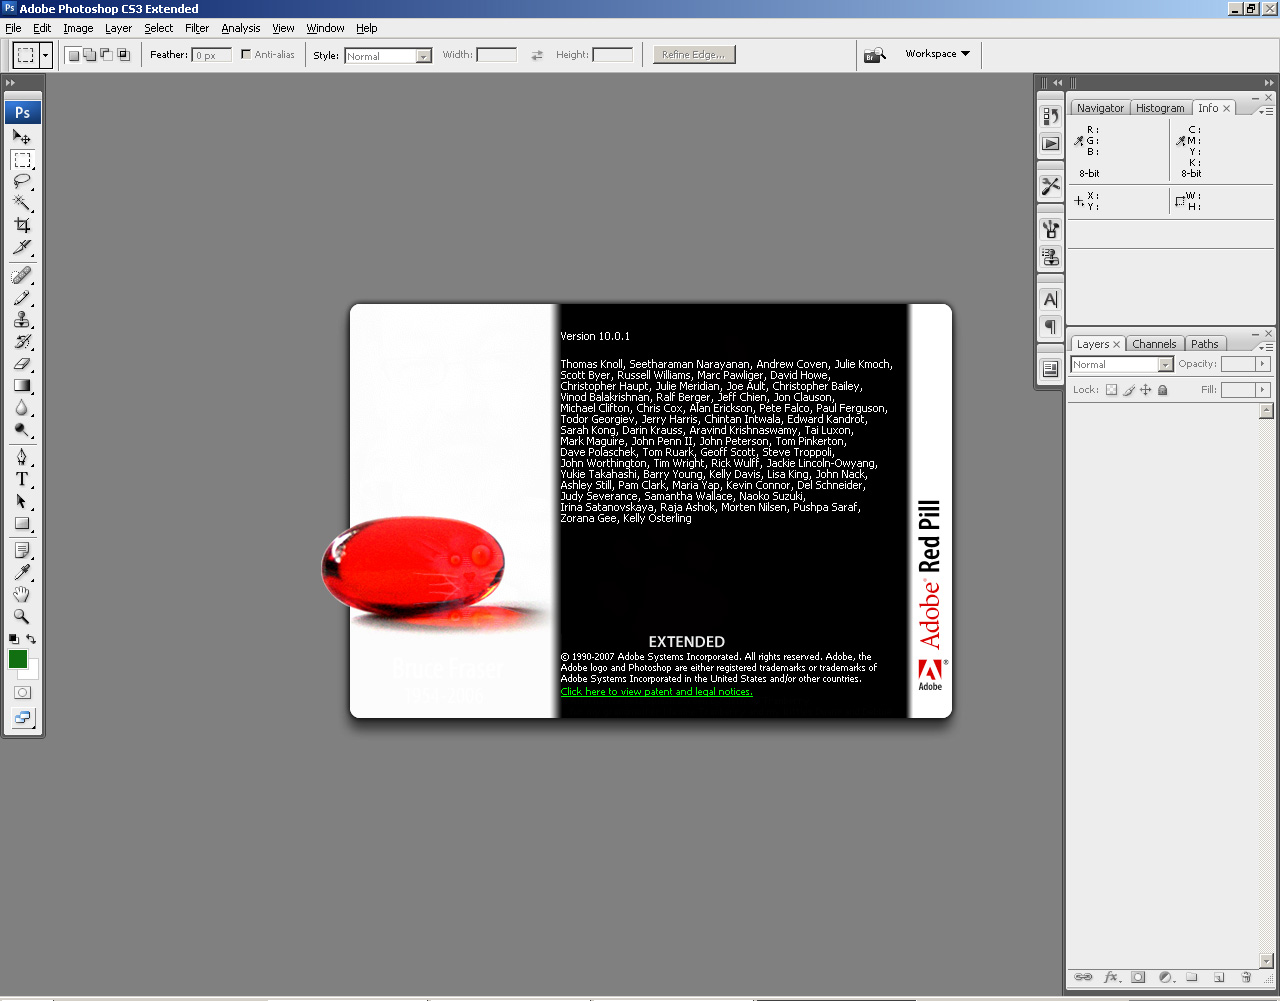Image resolution: width=1280 pixels, height=1001 pixels.
Task: Open the Clone Source panel icon
Action: coord(1050,257)
